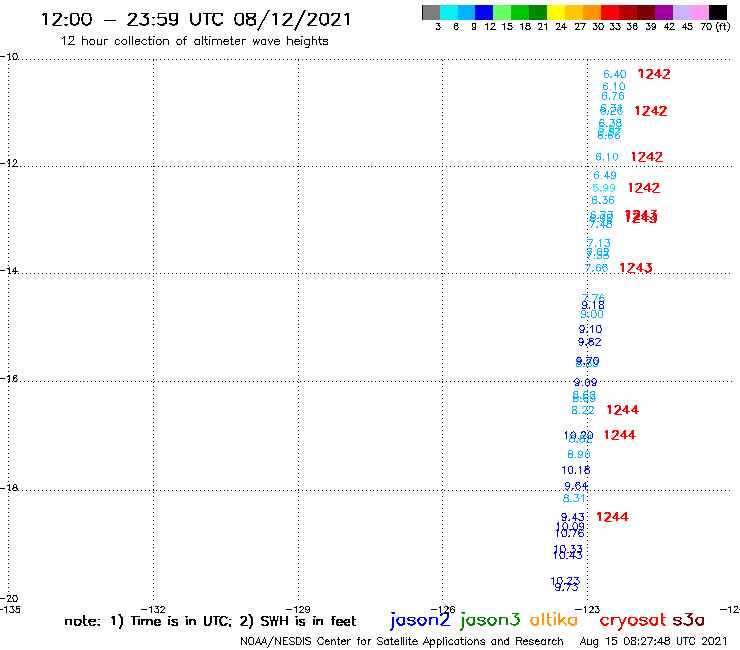Click the 'cryosat' satellite legend label
The image size is (740, 650).
(633, 621)
